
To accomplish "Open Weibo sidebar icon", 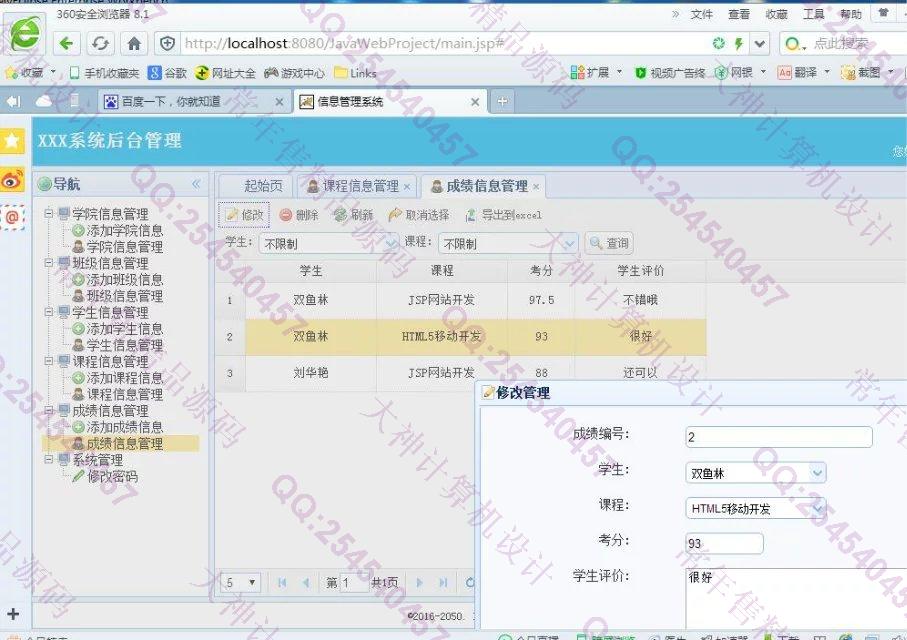I will [x=12, y=180].
